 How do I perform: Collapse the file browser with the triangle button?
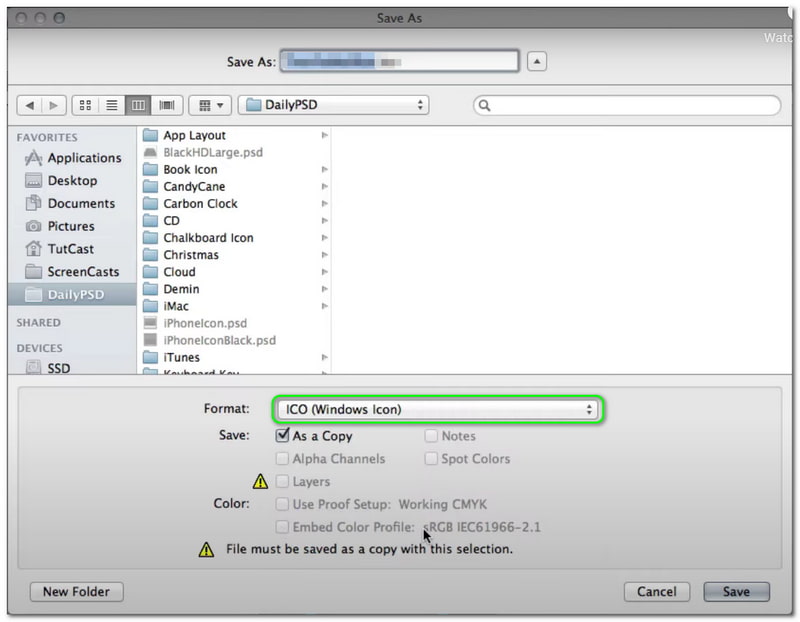click(537, 62)
